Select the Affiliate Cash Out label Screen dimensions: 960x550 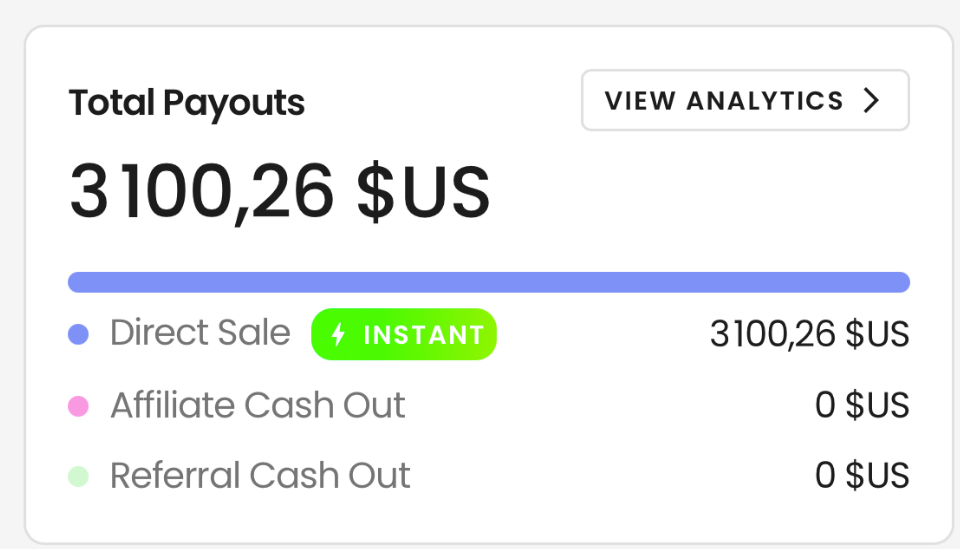tap(258, 405)
